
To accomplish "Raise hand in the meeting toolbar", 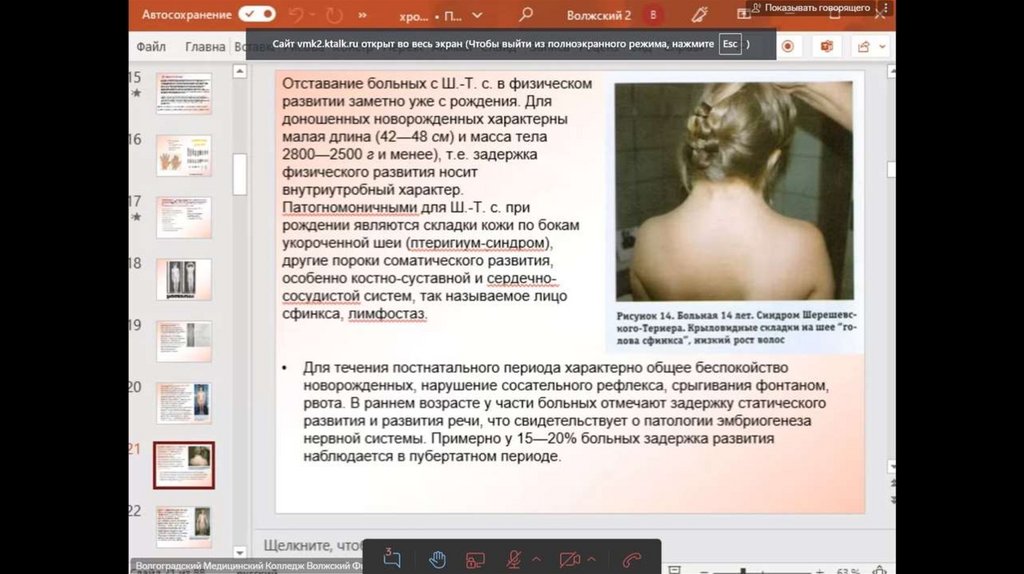I will coord(437,559).
